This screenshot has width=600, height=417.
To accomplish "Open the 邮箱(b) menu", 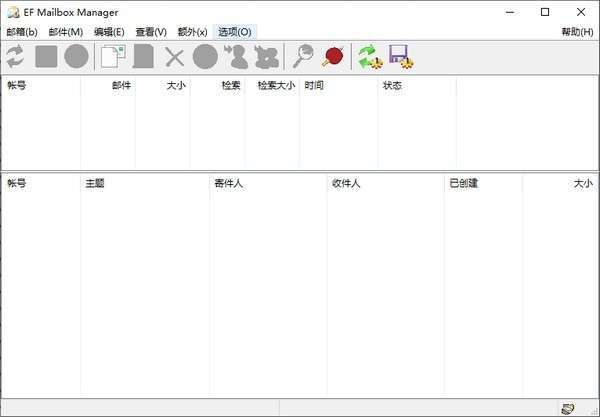I will coord(22,32).
